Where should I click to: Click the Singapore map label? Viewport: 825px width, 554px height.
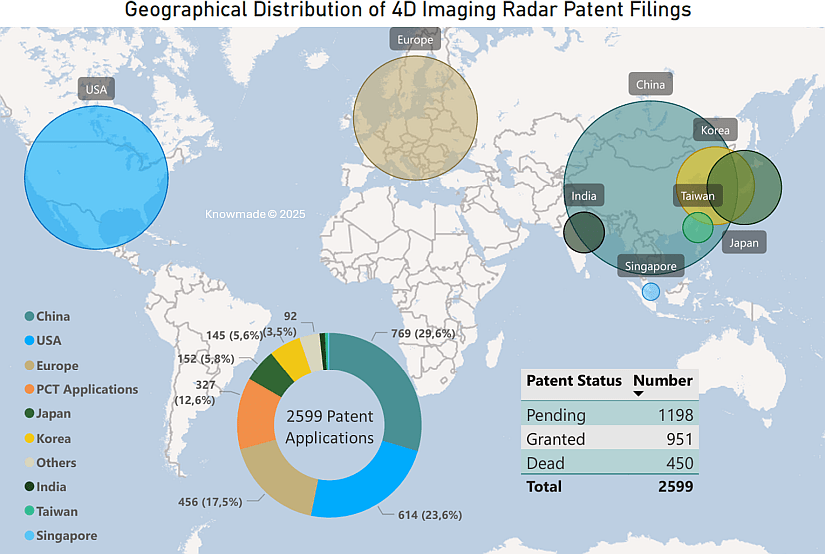651,266
